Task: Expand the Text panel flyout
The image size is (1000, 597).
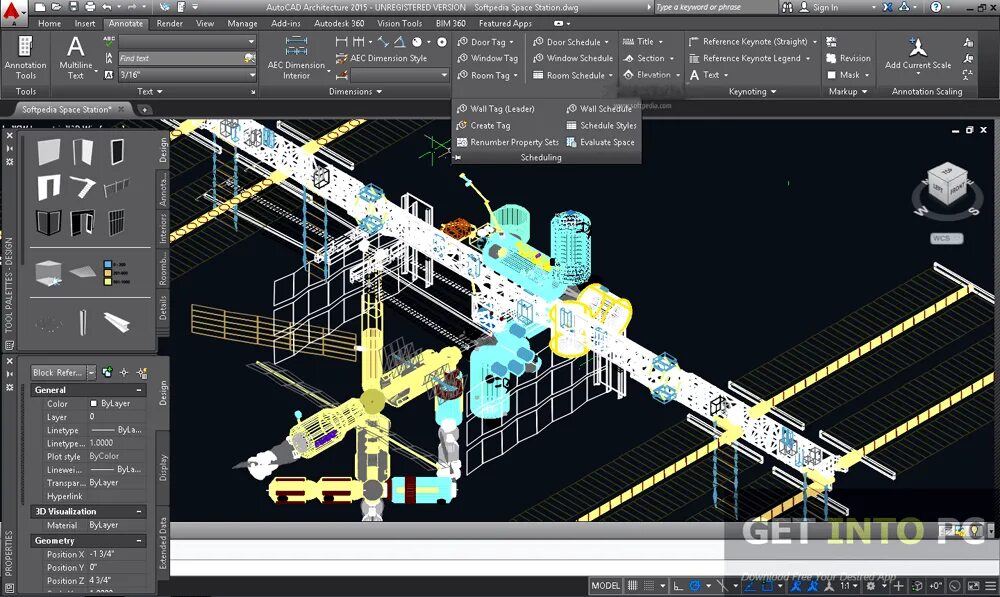Action: [x=150, y=91]
